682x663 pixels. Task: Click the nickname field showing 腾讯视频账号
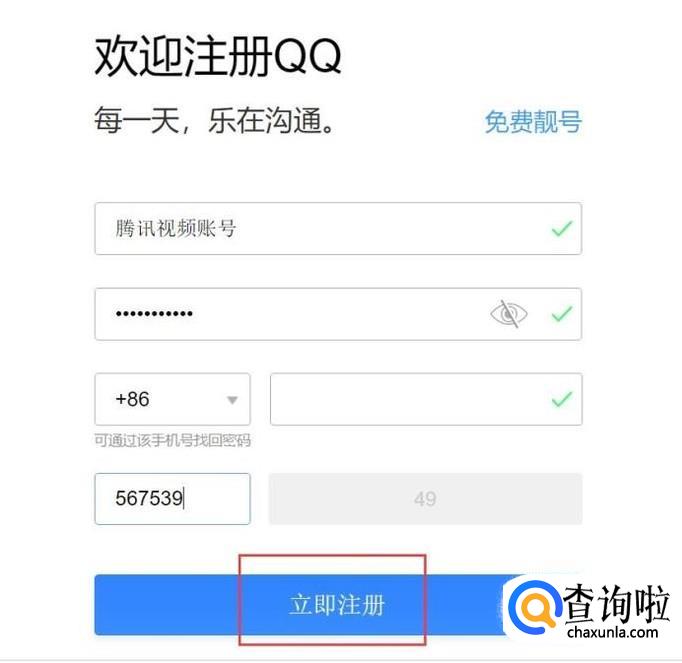pos(338,228)
